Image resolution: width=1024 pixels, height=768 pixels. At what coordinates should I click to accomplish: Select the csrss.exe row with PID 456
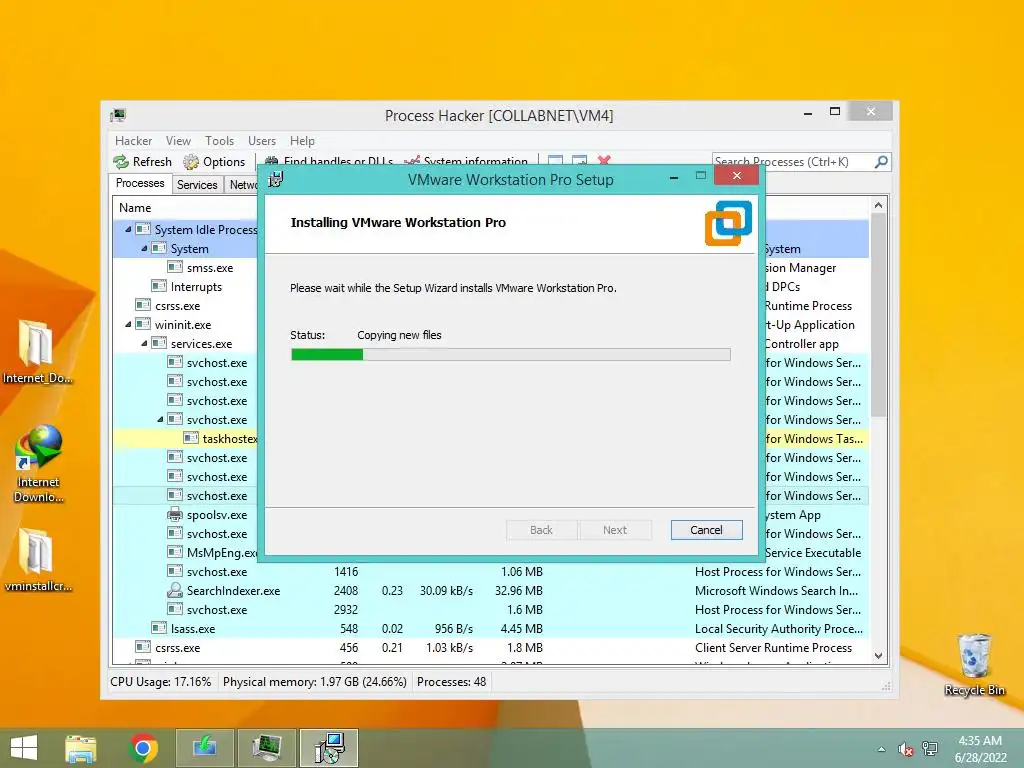(x=491, y=647)
